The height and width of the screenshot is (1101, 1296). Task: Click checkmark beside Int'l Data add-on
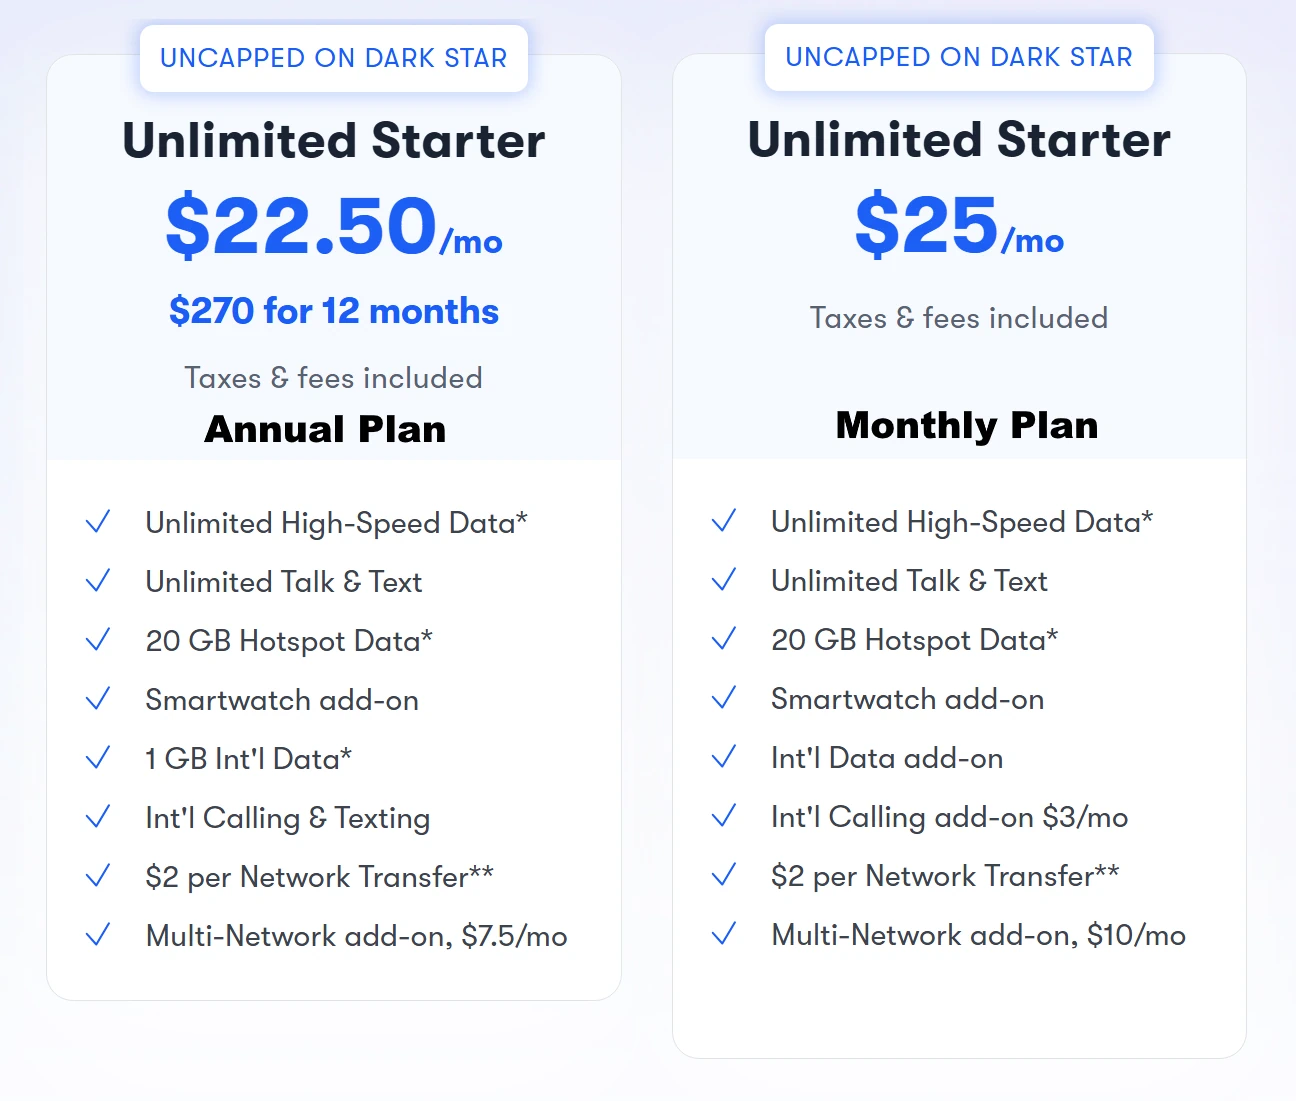point(723,758)
